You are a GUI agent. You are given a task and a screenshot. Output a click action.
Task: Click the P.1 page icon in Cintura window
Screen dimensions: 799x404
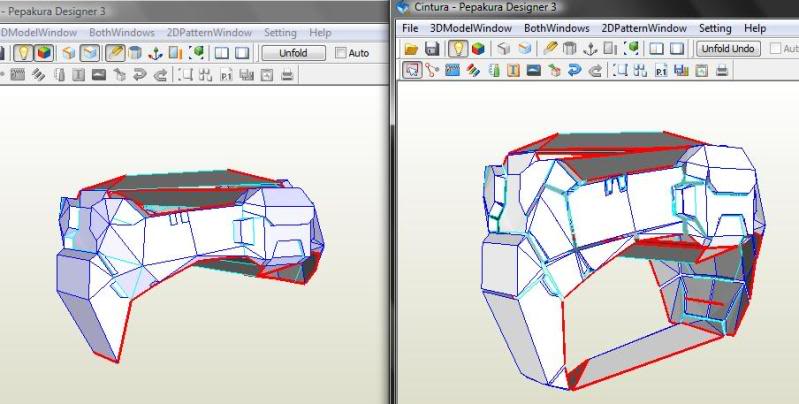click(661, 70)
